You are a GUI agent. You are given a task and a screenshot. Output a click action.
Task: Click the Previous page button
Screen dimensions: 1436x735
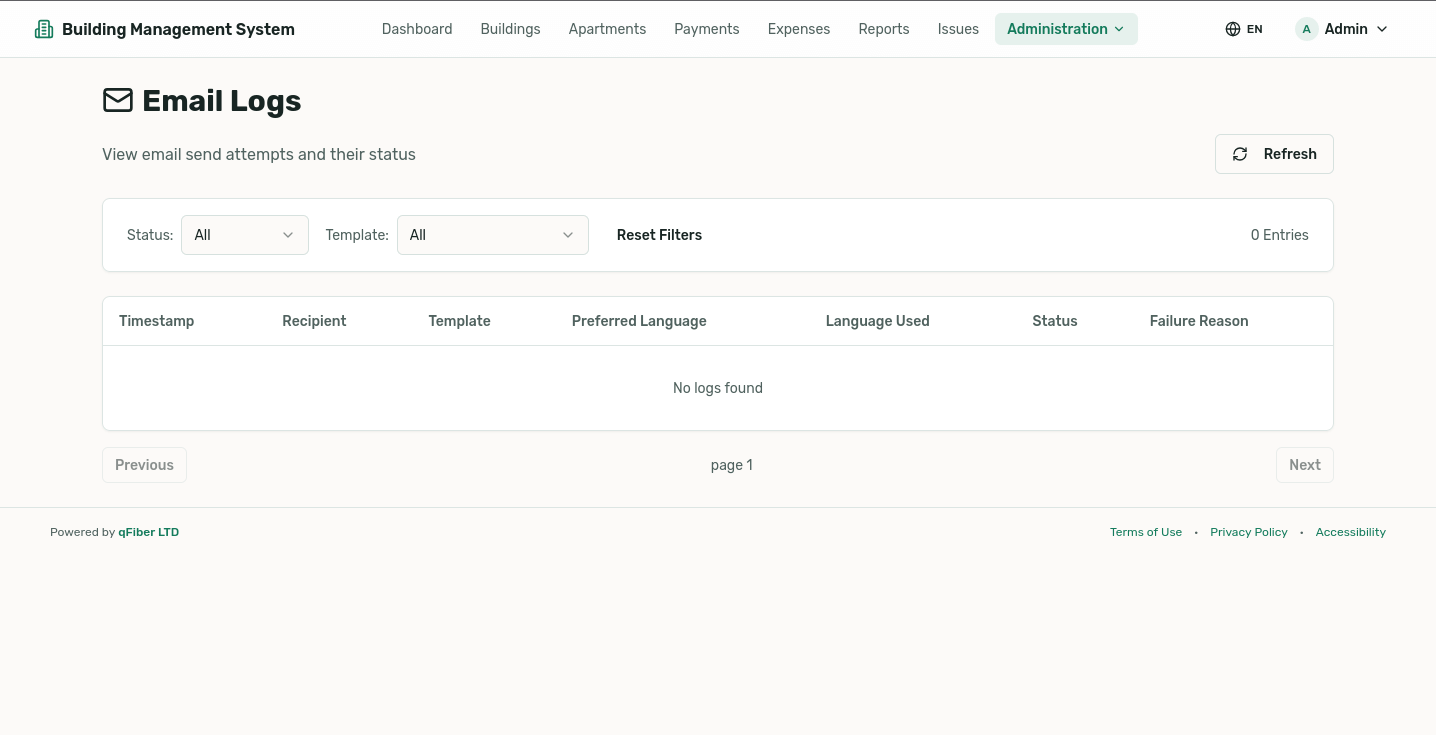point(144,465)
